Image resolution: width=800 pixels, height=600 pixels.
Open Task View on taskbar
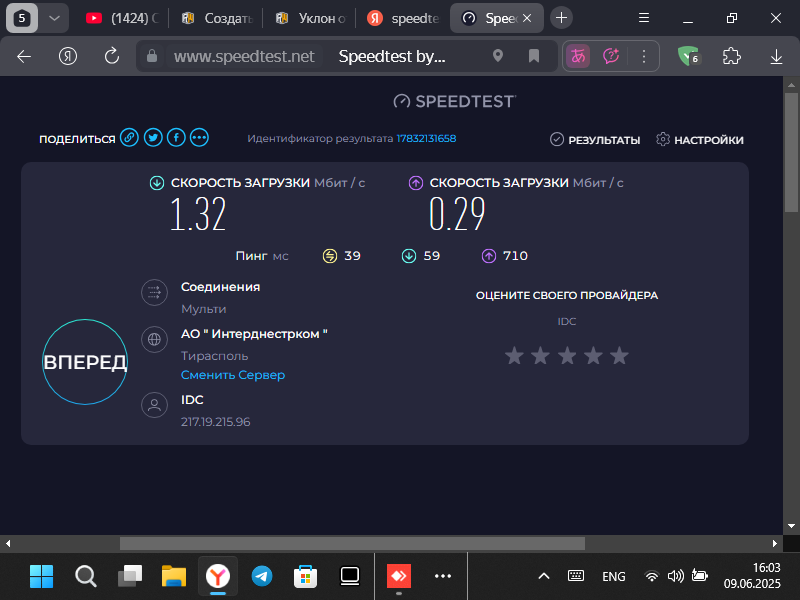tap(130, 577)
